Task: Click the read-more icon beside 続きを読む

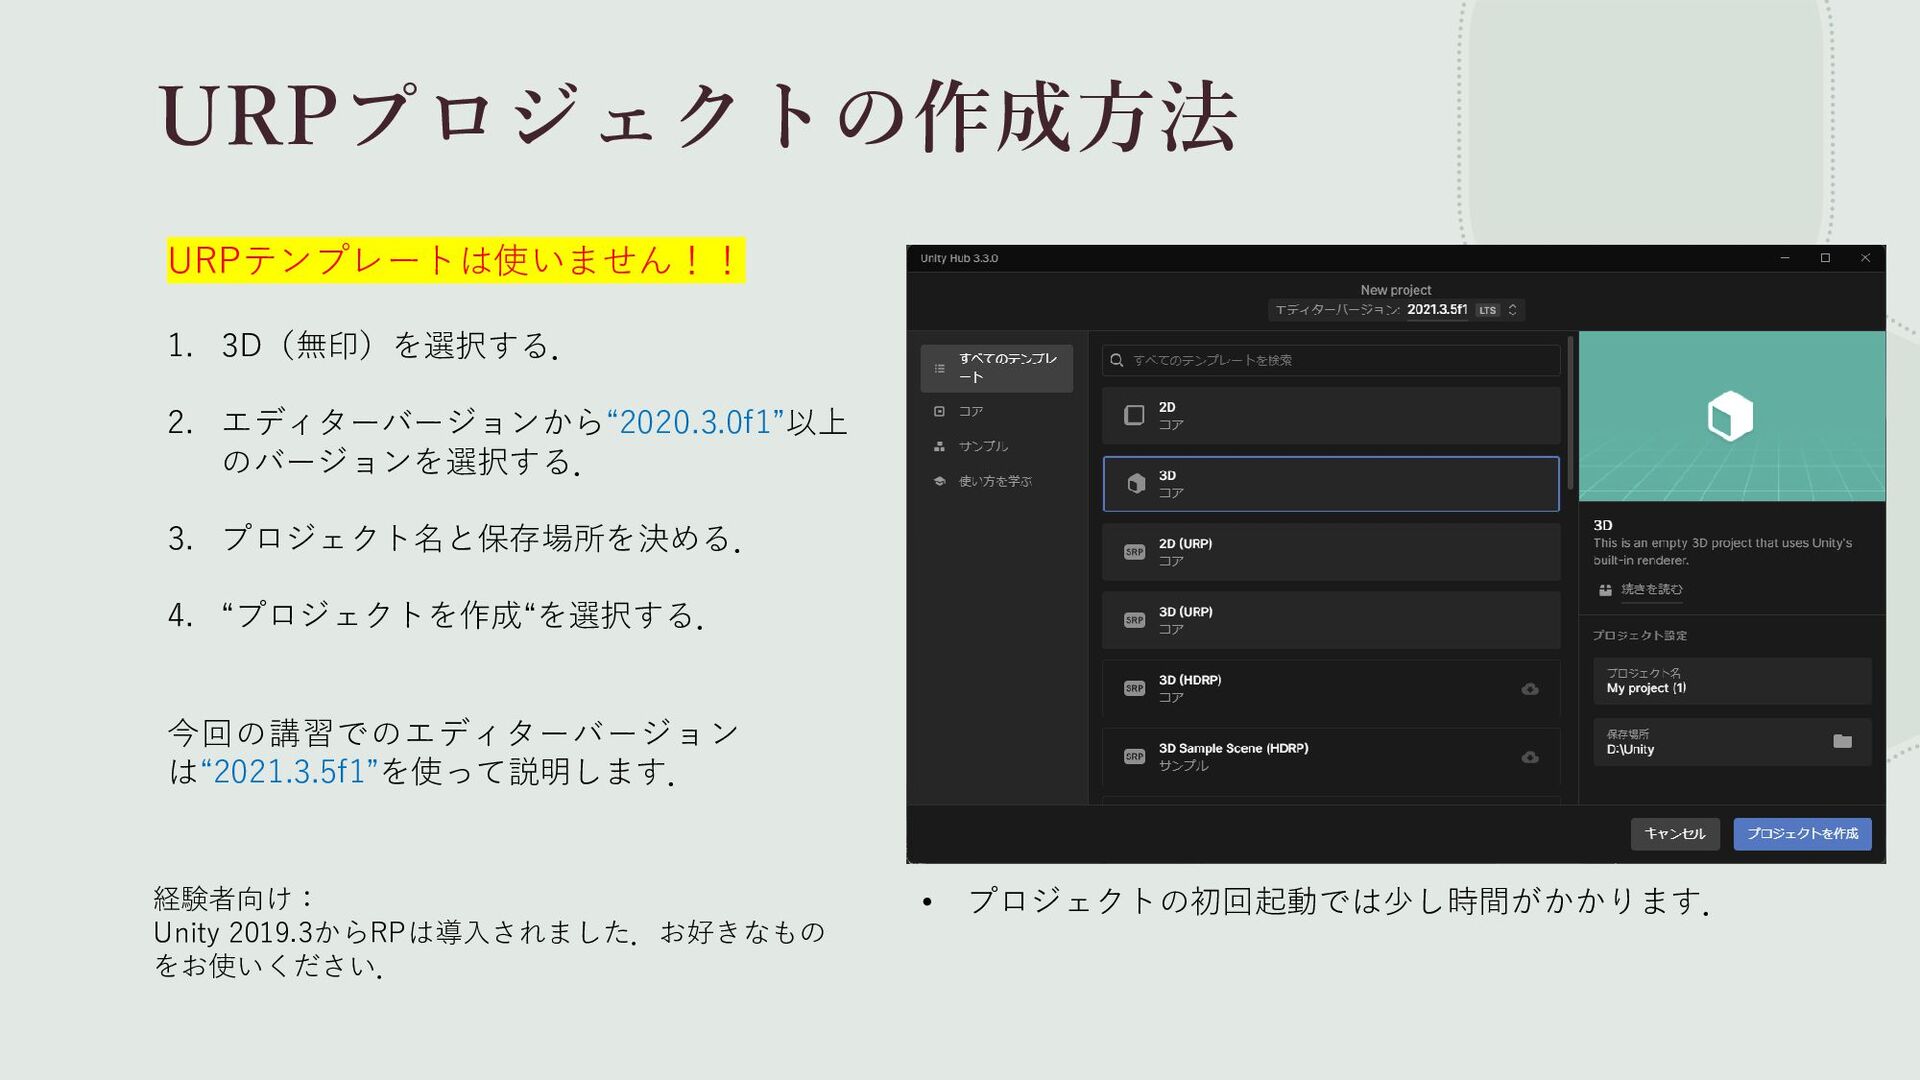Action: pyautogui.click(x=1605, y=590)
